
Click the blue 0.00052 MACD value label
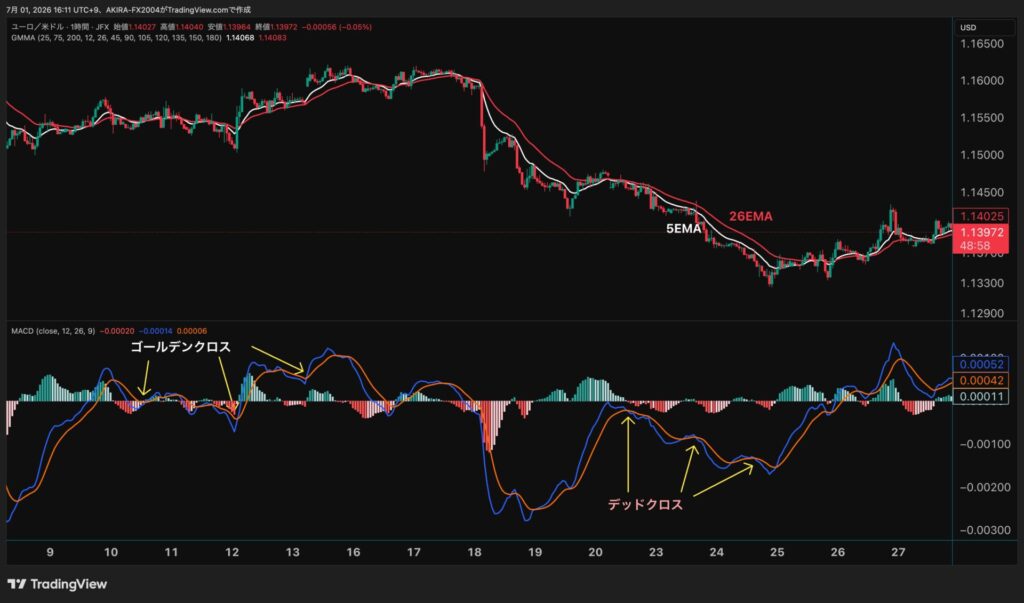[981, 365]
